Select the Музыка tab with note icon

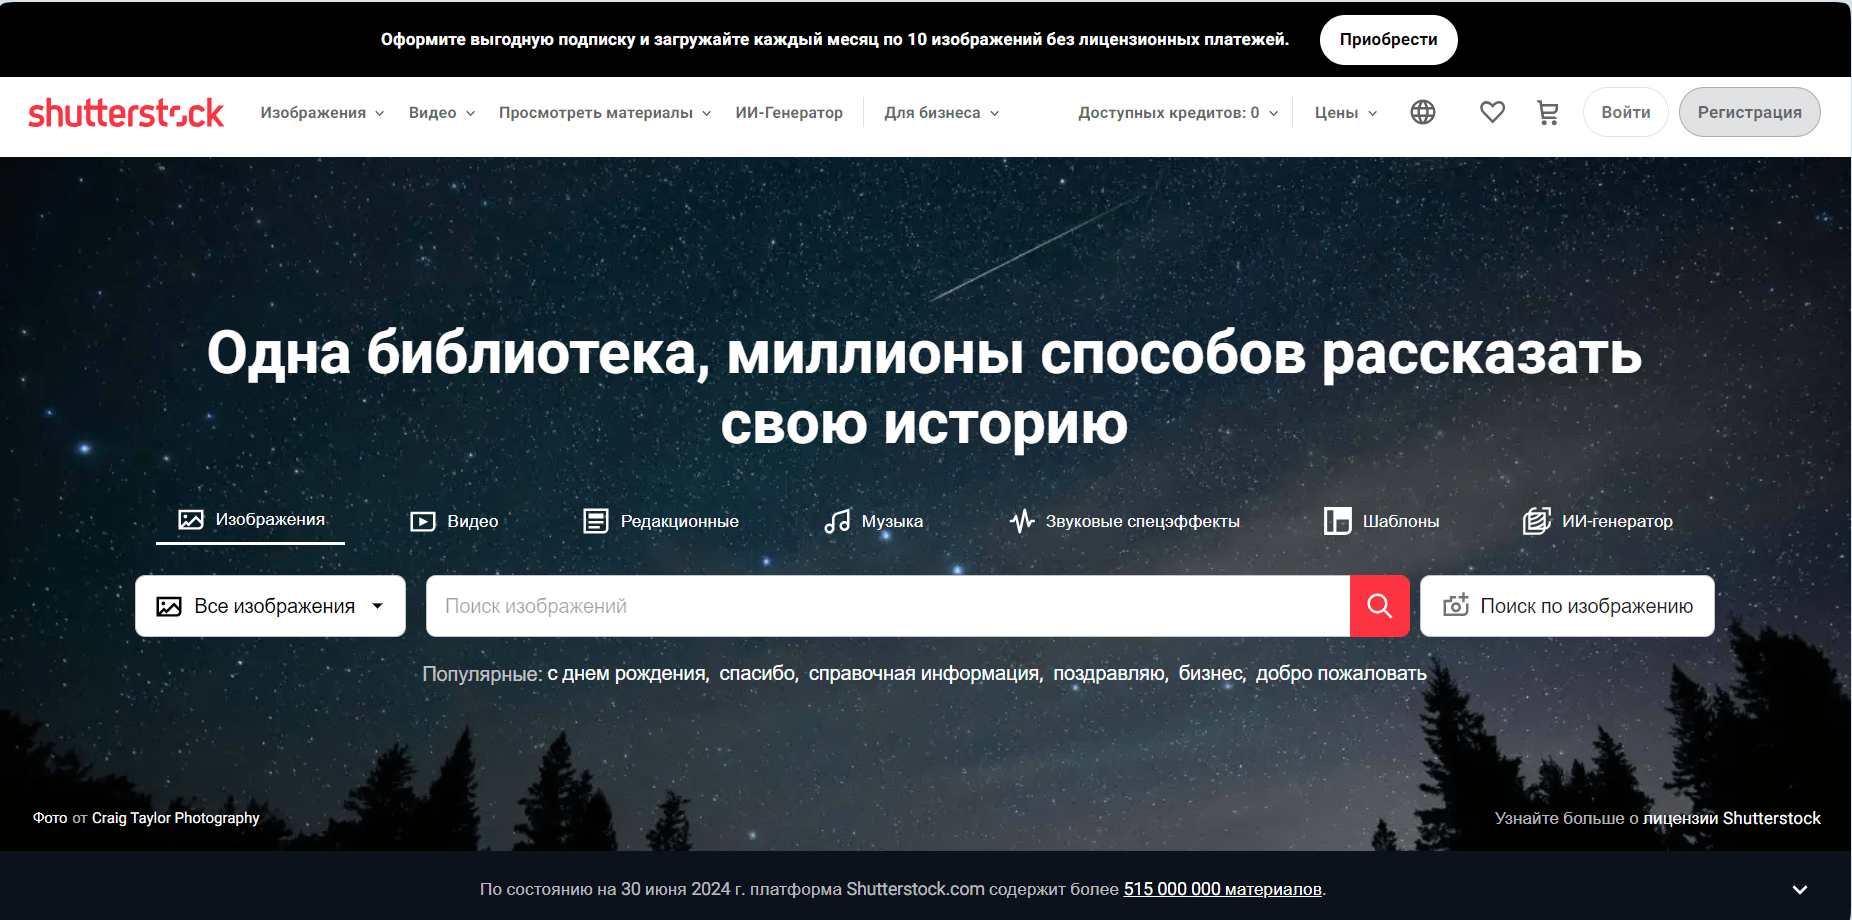click(874, 521)
